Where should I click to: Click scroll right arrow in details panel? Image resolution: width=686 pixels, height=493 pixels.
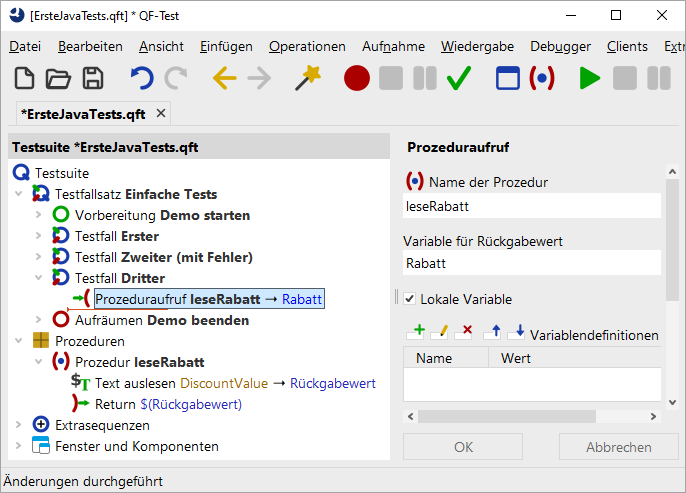653,416
